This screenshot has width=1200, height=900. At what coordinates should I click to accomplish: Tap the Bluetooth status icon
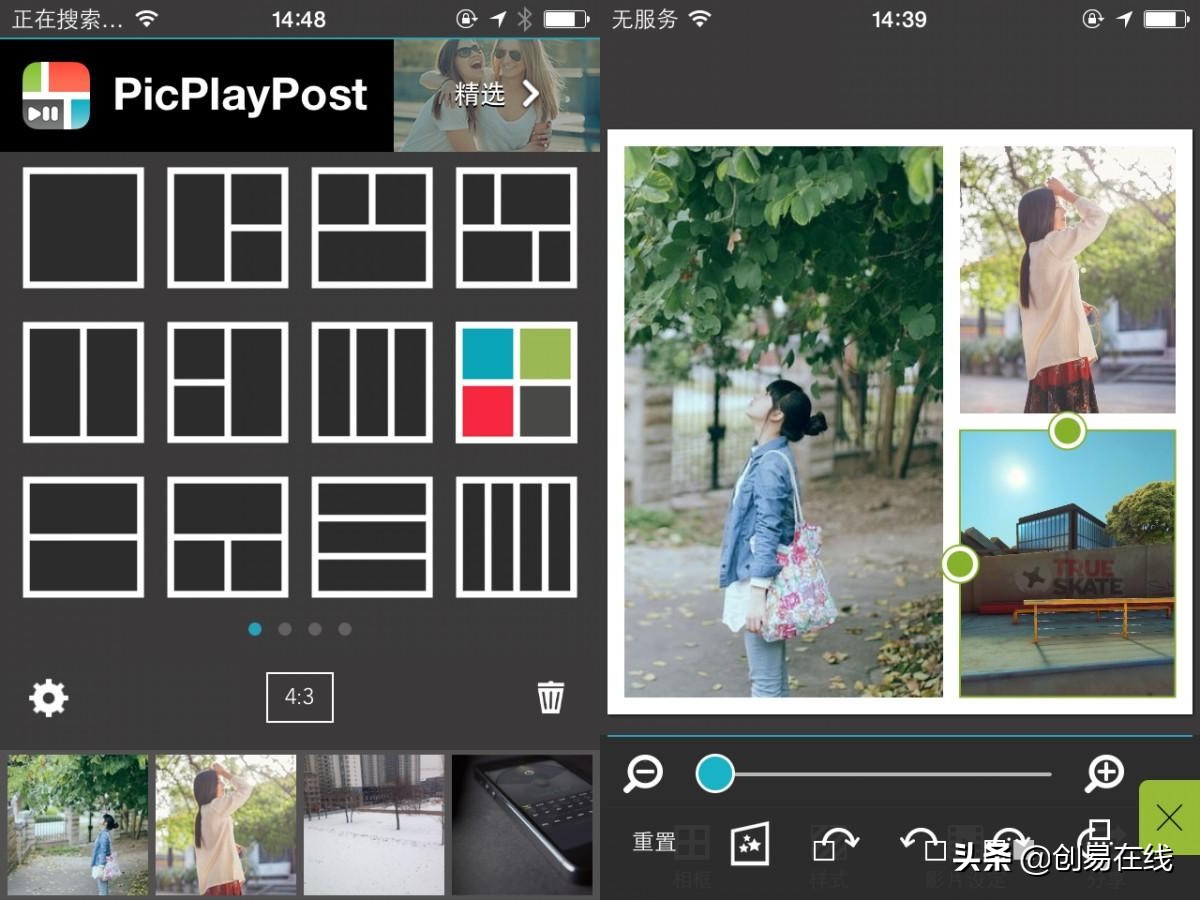pyautogui.click(x=524, y=19)
